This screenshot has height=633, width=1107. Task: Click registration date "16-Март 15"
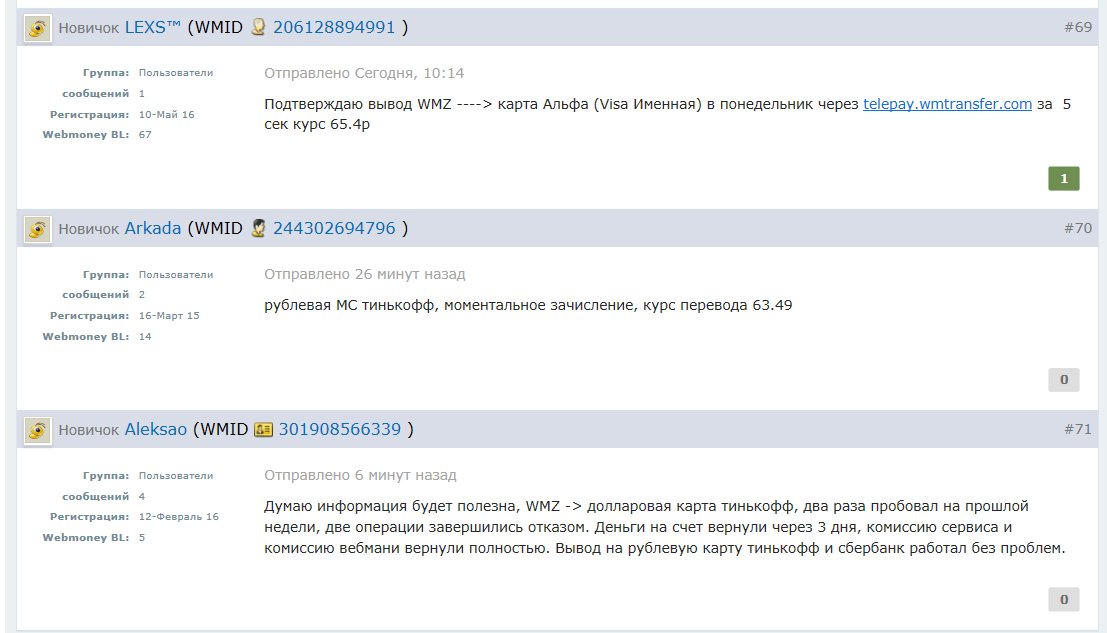[169, 315]
